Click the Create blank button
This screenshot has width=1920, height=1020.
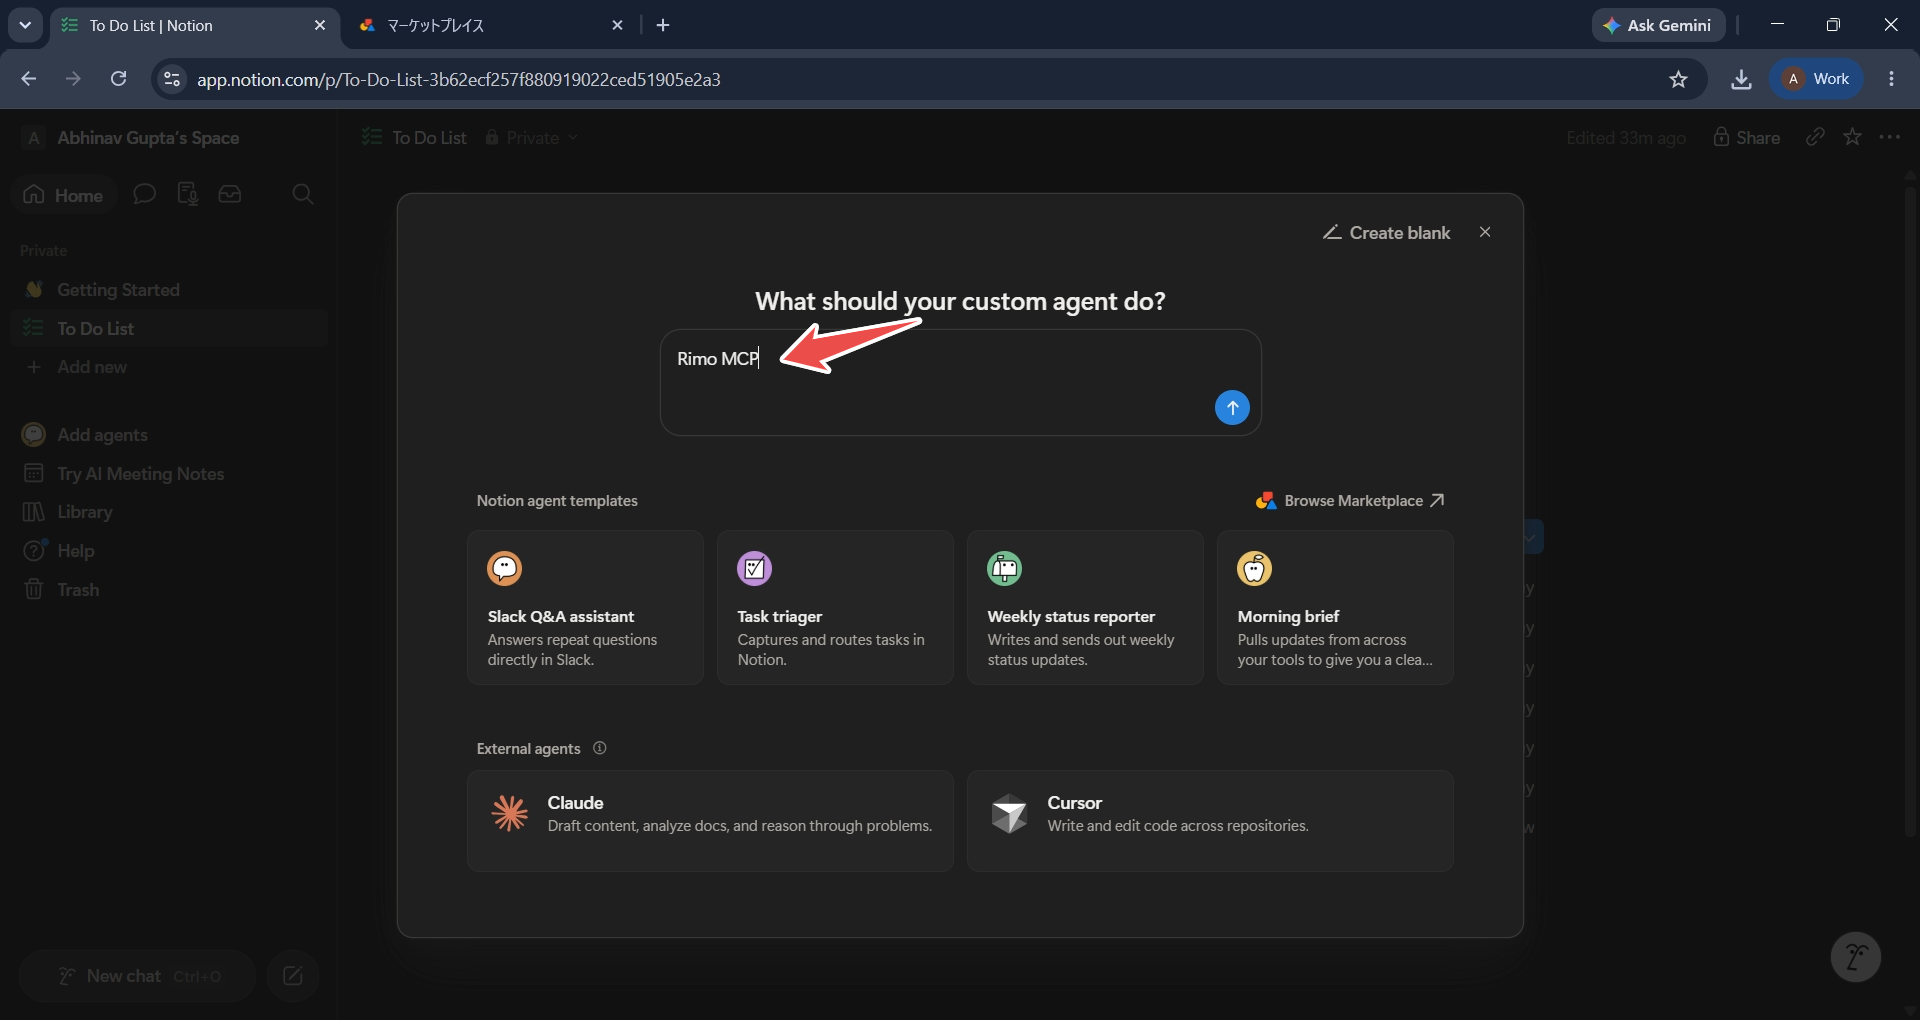1386,232
